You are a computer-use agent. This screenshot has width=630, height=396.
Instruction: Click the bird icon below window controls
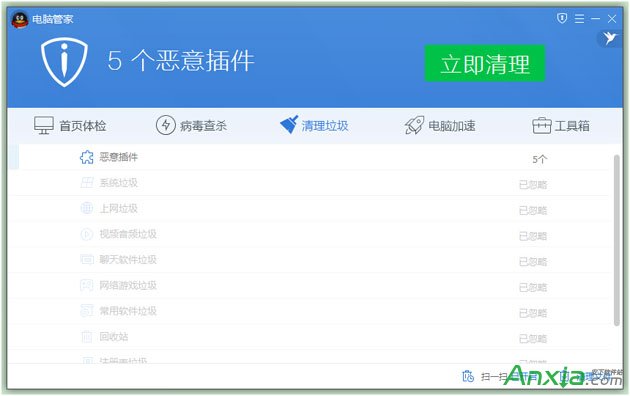pos(610,38)
